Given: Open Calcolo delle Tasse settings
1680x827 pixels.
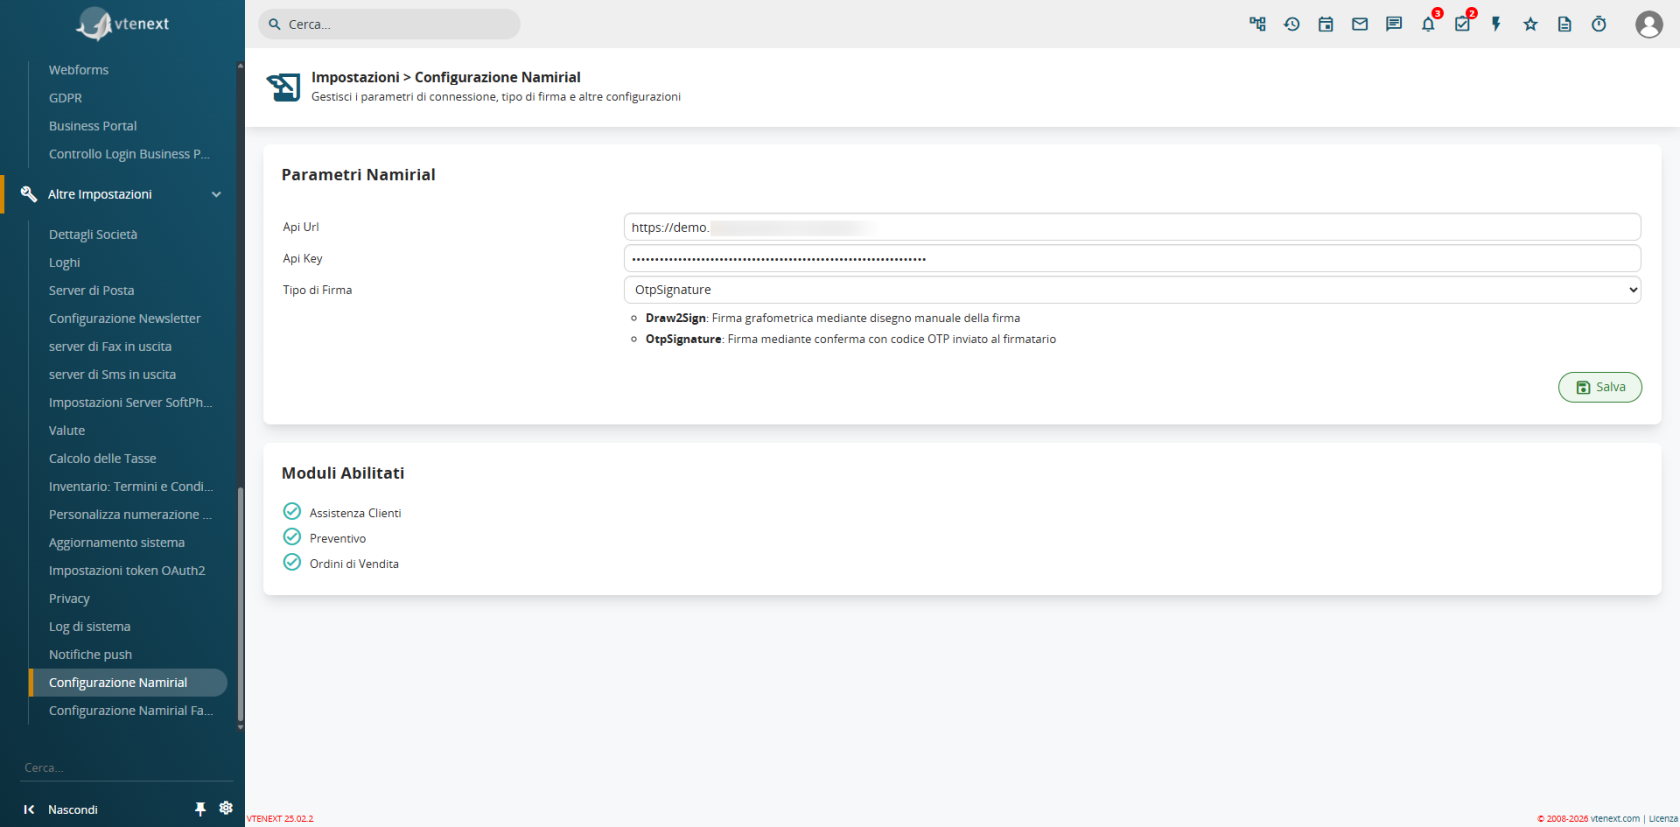Looking at the screenshot, I should coord(103,459).
